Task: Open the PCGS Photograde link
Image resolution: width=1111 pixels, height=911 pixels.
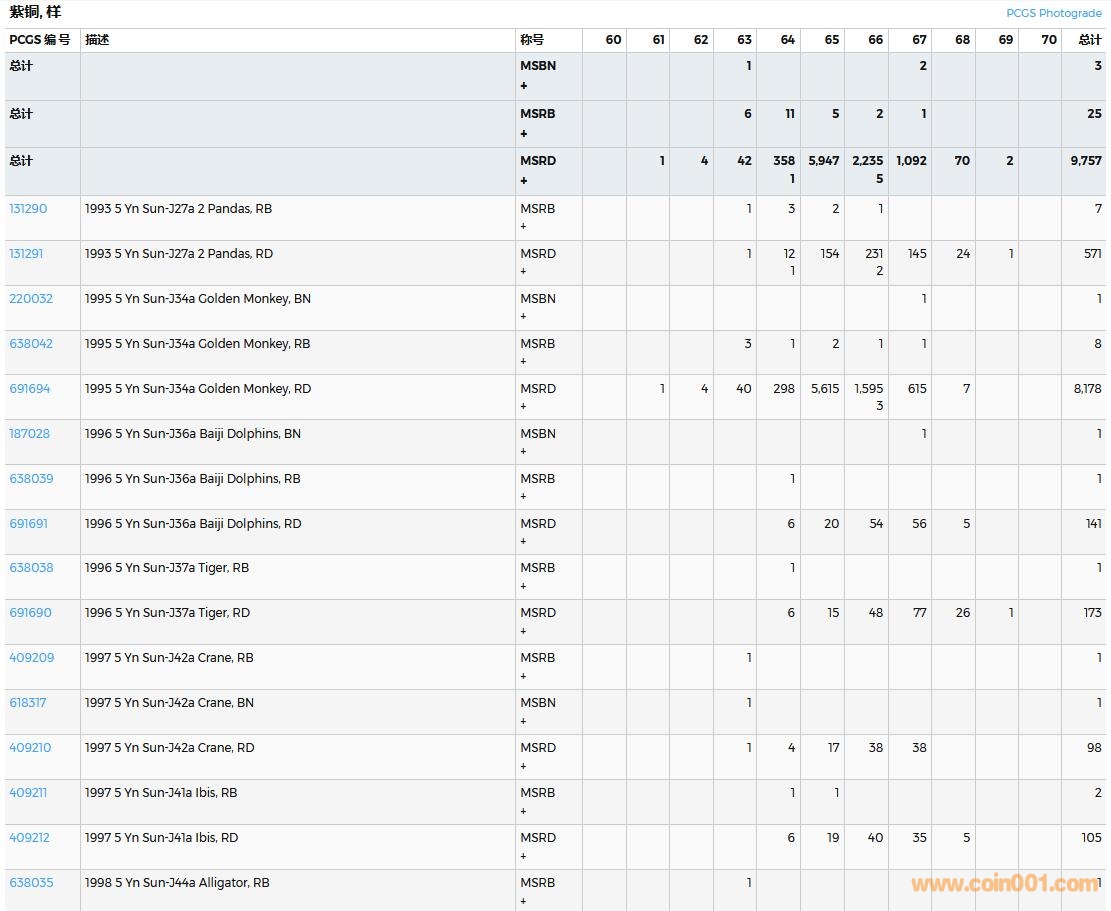Action: point(1053,13)
